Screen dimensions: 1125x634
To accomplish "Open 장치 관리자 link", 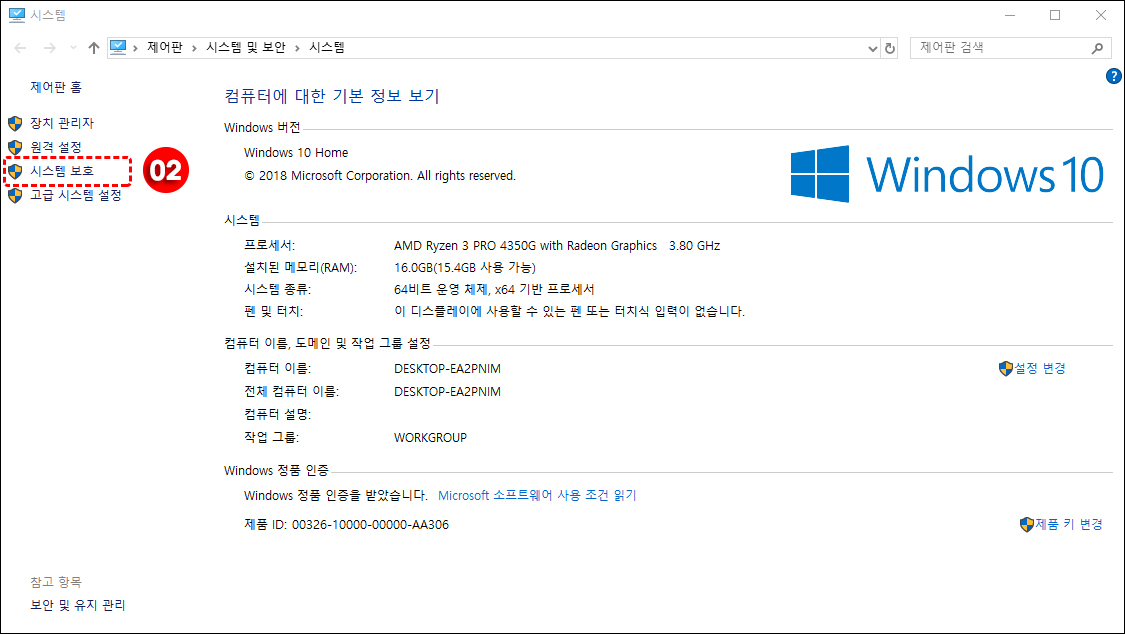I will (62, 123).
